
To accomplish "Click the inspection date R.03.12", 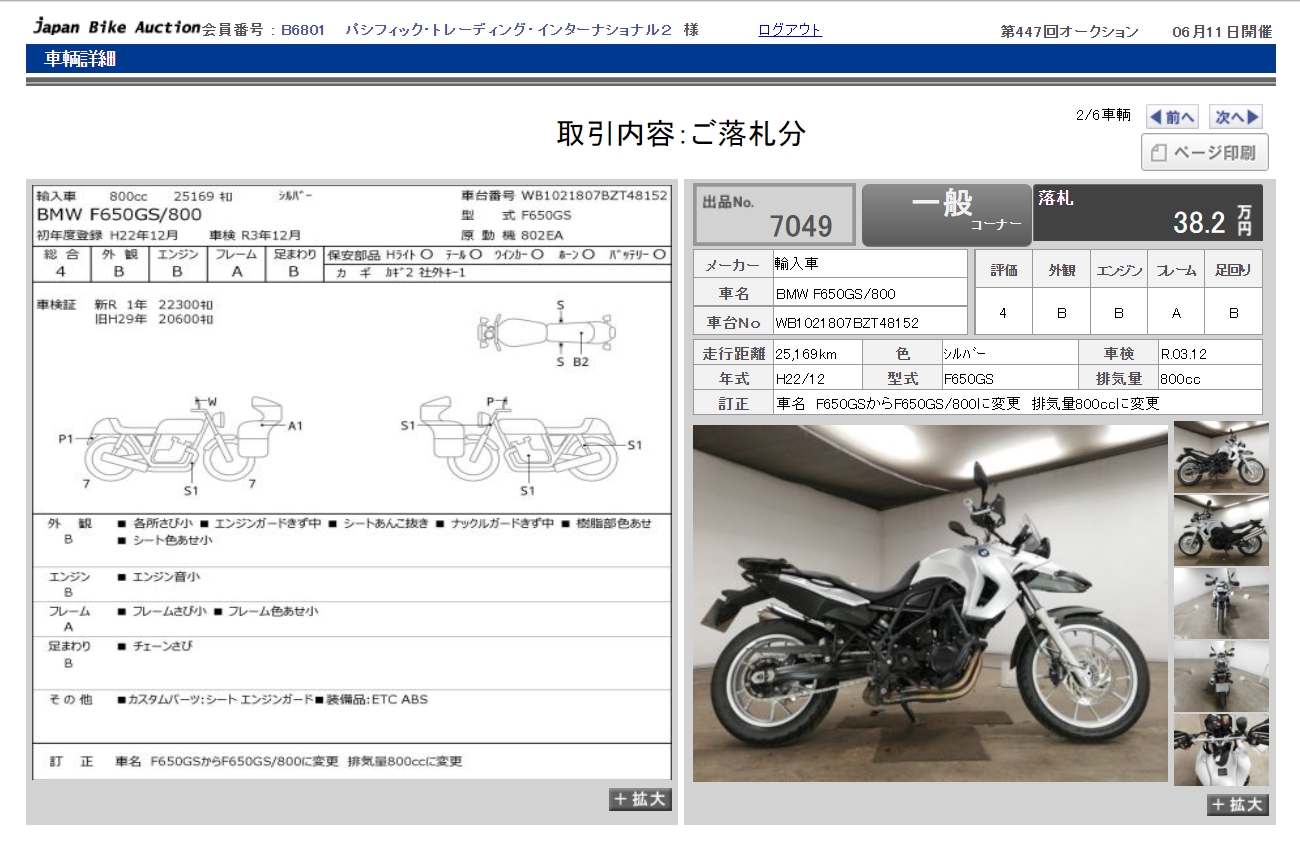I will pos(1184,354).
